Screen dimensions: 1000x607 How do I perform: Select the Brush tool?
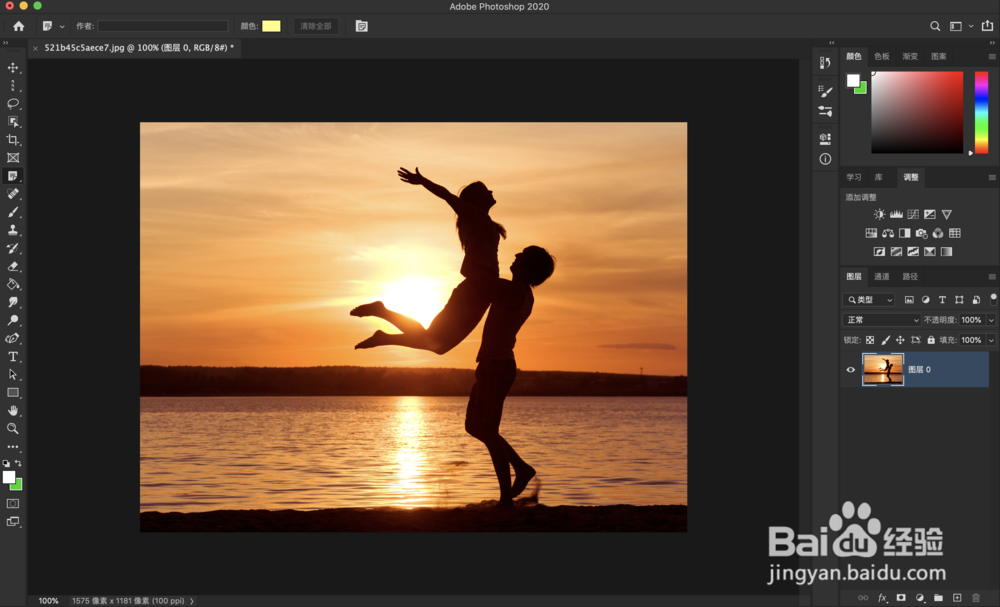point(13,212)
